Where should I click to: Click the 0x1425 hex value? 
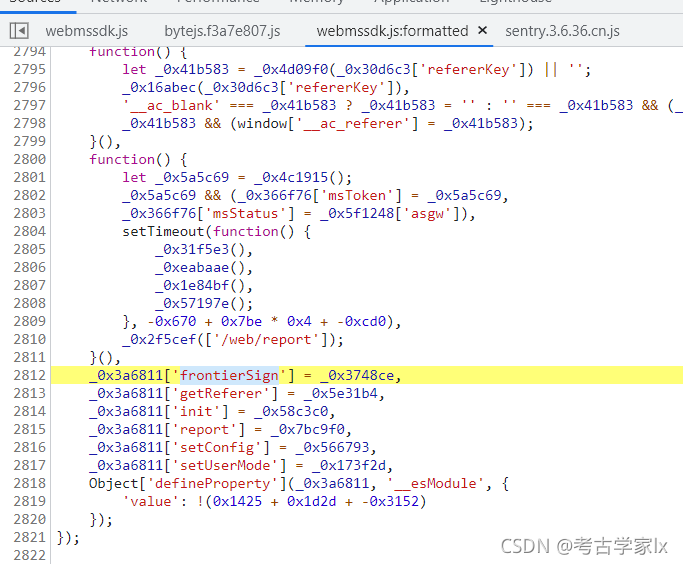237,501
